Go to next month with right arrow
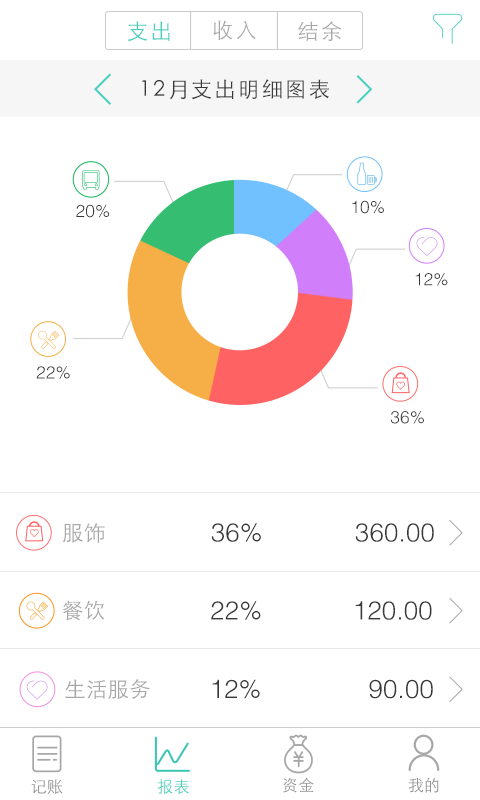The height and width of the screenshot is (800, 480). click(364, 89)
